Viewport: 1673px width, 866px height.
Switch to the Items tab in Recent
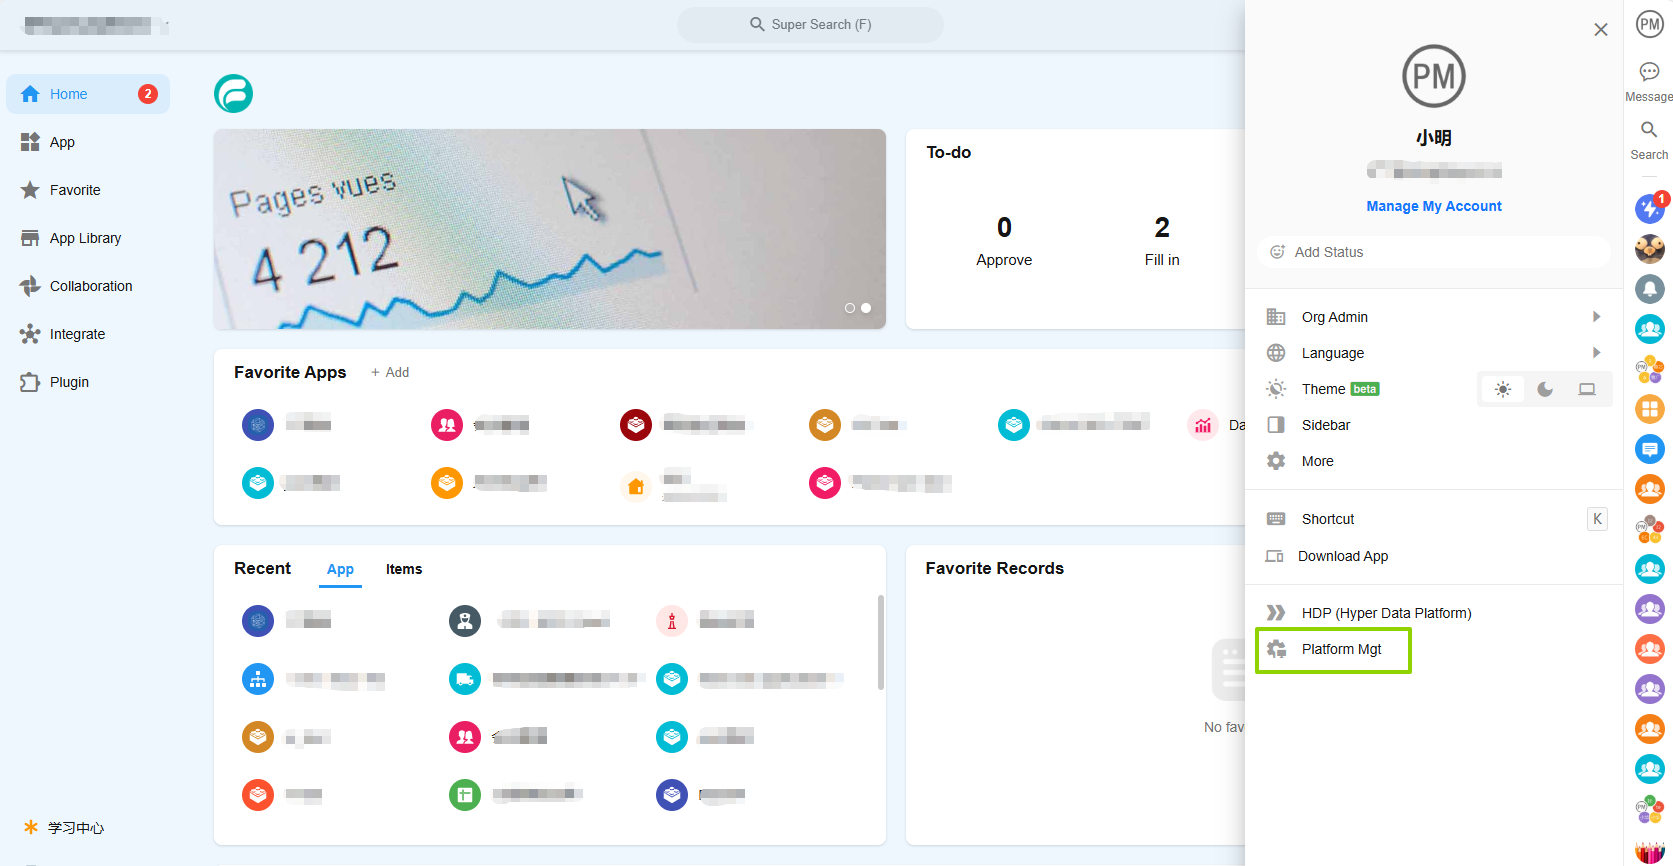coord(404,569)
